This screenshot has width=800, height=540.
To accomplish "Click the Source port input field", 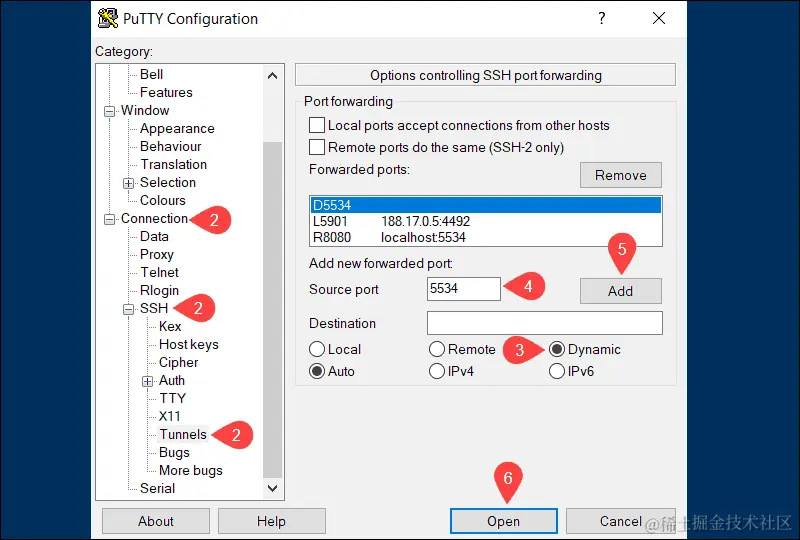I will click(464, 289).
